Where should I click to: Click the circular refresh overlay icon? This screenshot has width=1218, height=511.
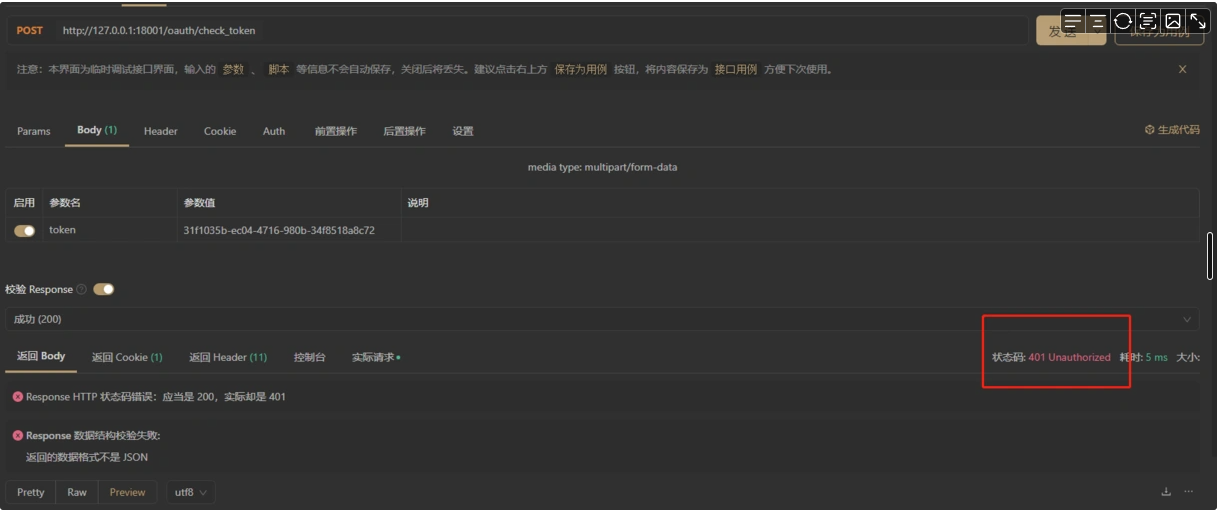click(1122, 21)
